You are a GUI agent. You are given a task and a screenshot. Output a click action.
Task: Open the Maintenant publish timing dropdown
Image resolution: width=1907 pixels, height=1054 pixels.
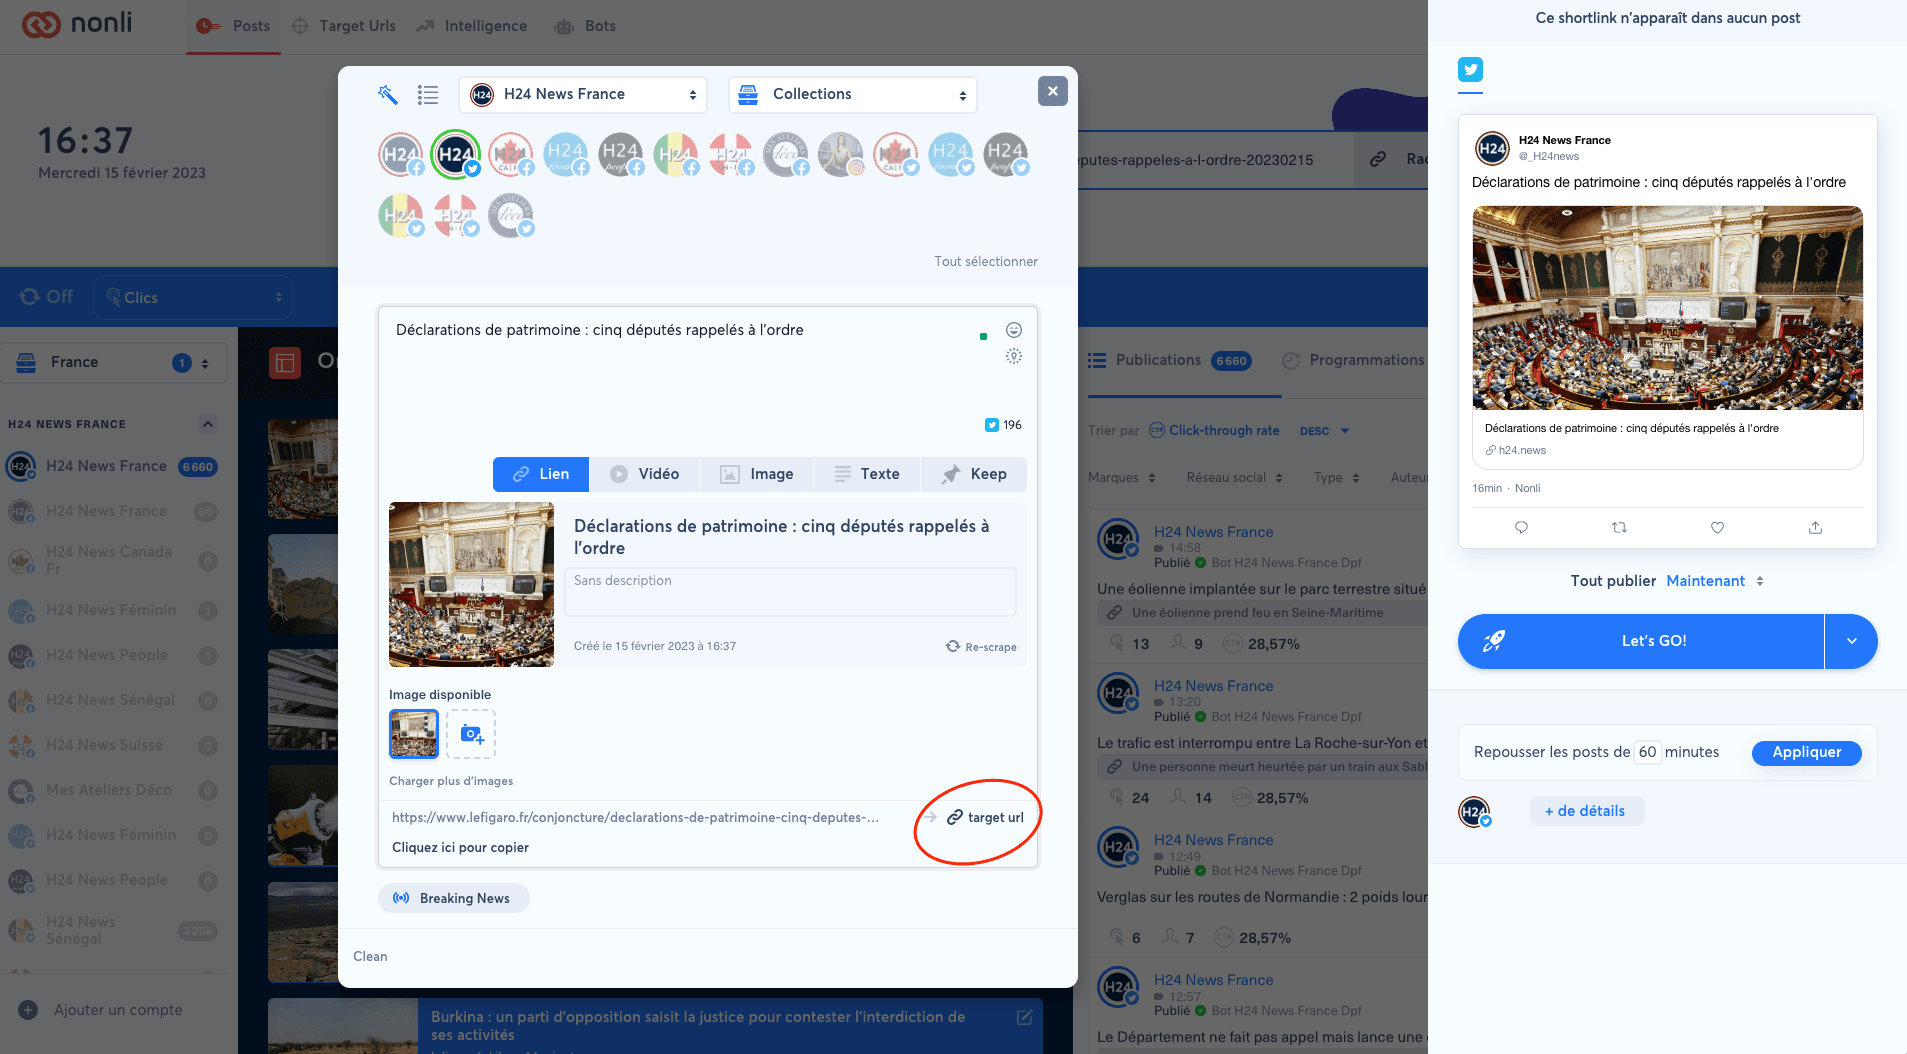click(x=1715, y=581)
